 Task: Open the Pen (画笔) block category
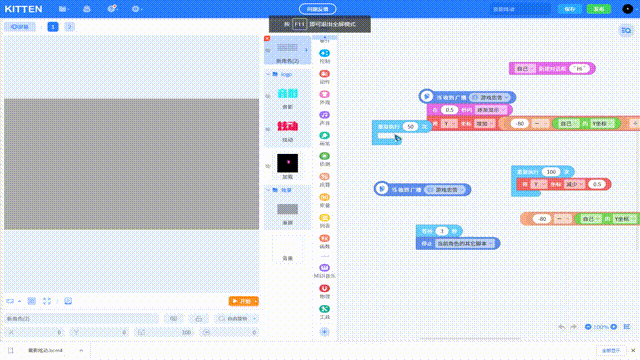(x=324, y=138)
